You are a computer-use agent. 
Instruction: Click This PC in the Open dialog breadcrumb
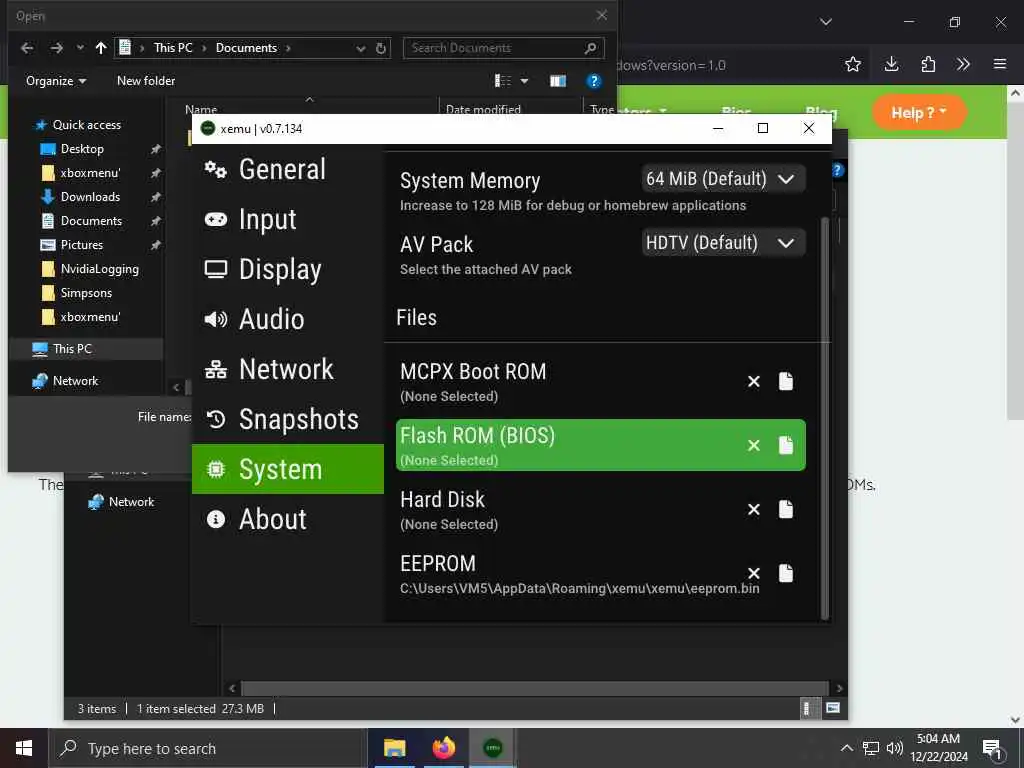click(173, 48)
